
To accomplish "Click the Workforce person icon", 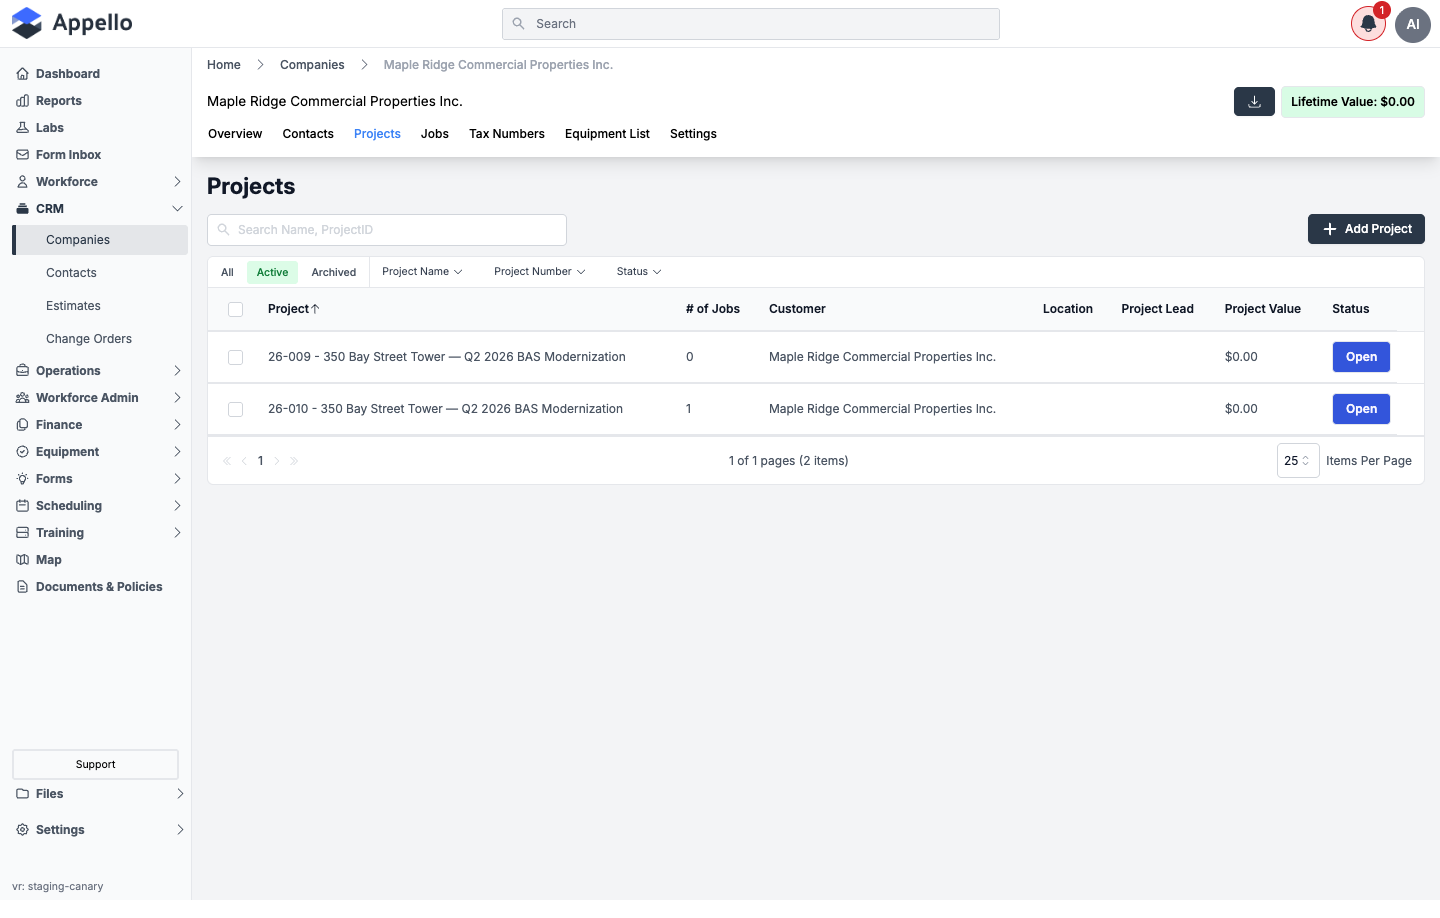I will [x=22, y=182].
